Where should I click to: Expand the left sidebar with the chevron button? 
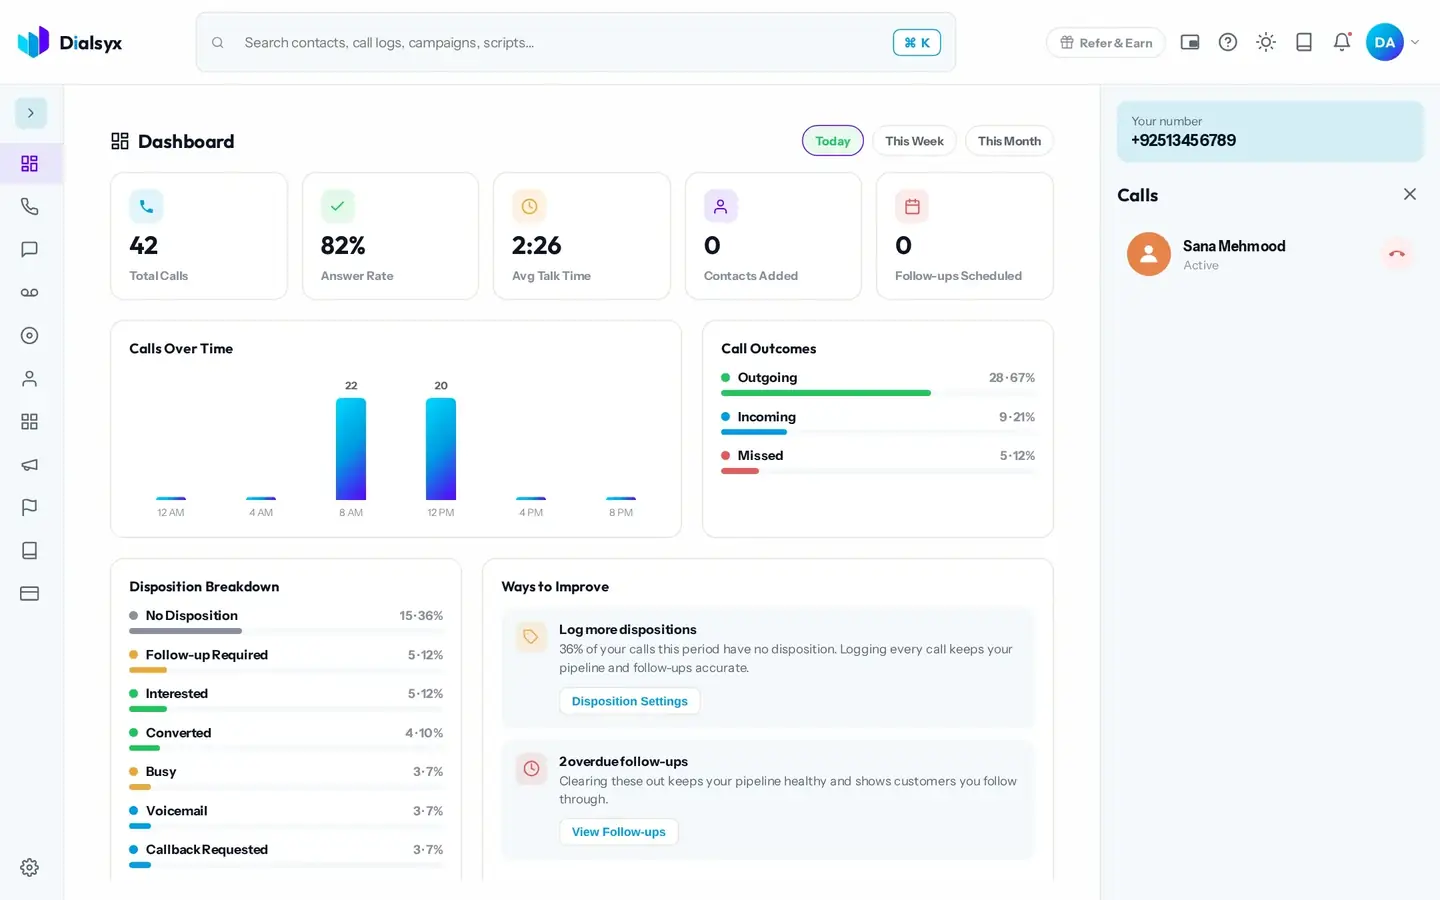click(31, 113)
